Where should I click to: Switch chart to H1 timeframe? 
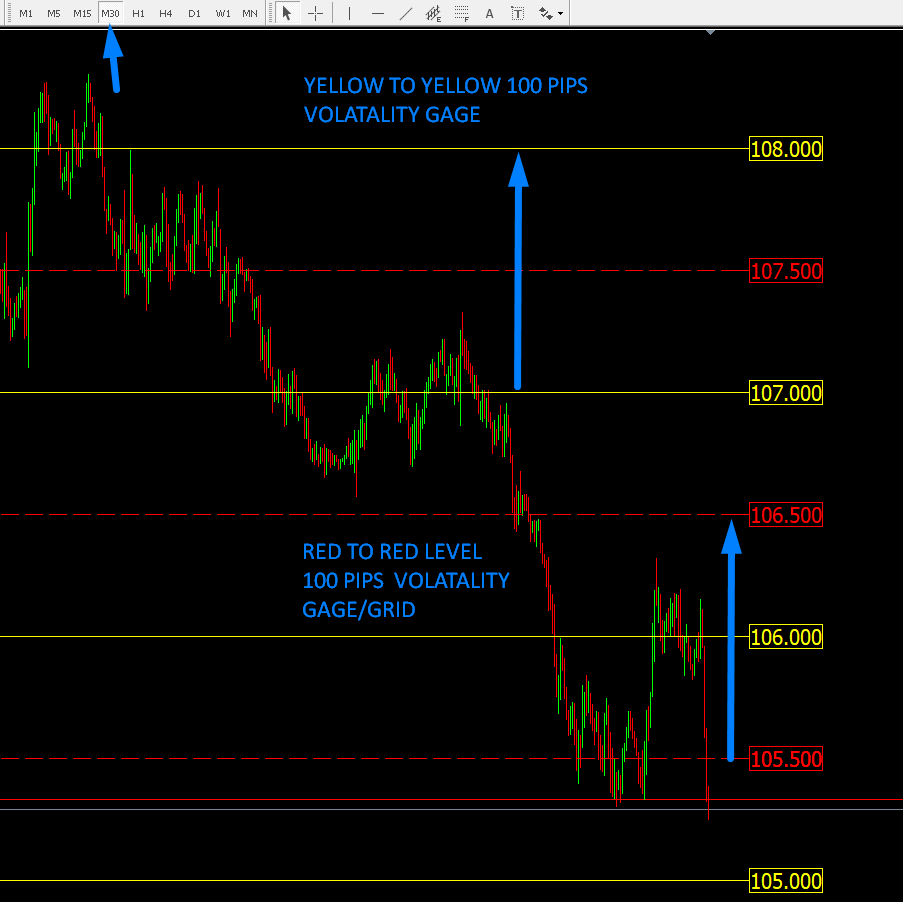(138, 13)
